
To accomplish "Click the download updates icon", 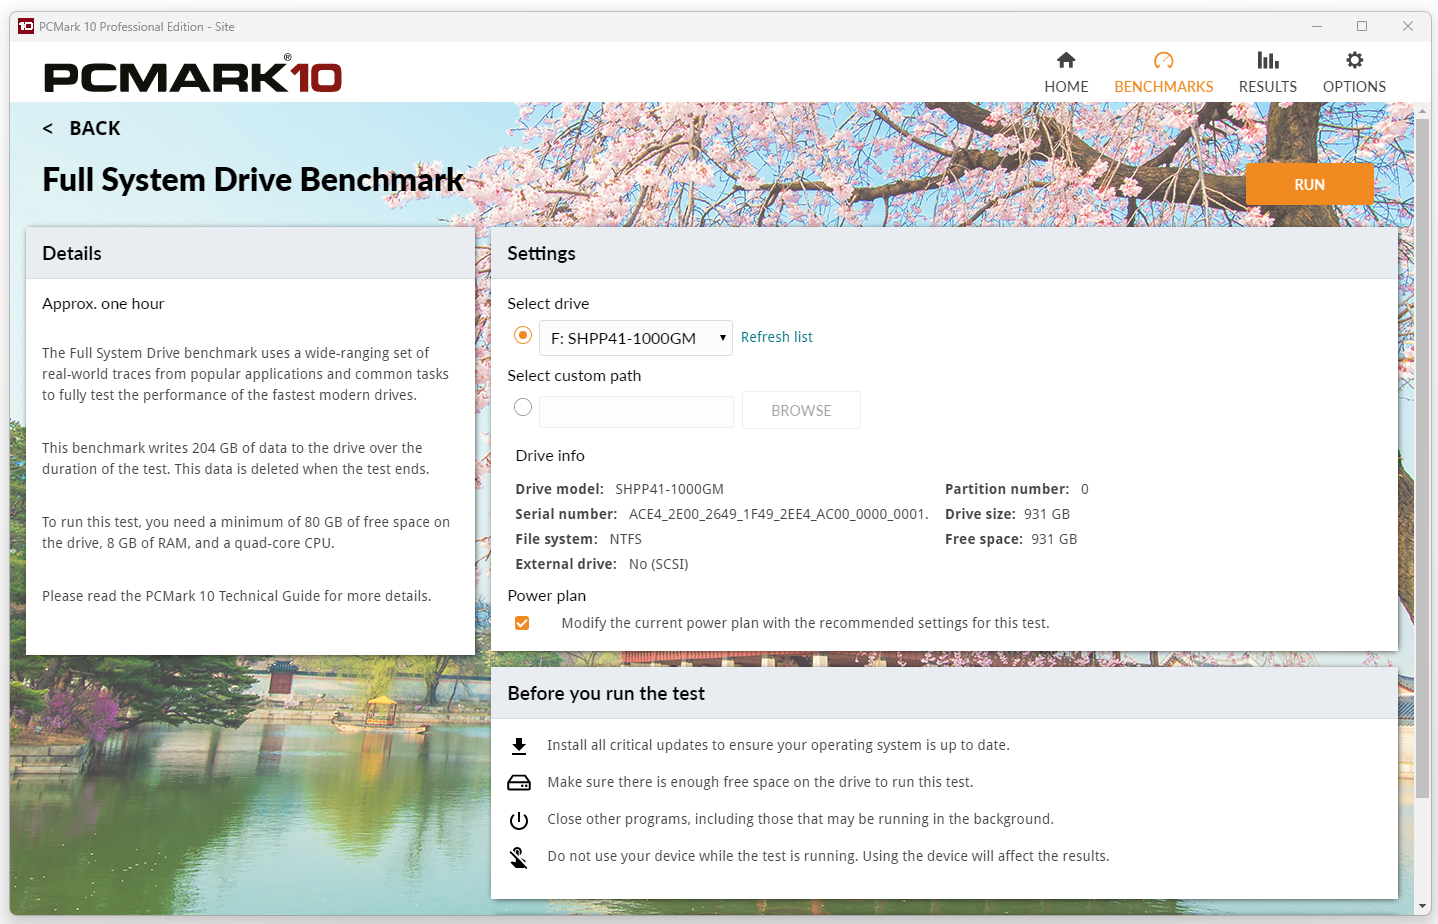I will (518, 746).
